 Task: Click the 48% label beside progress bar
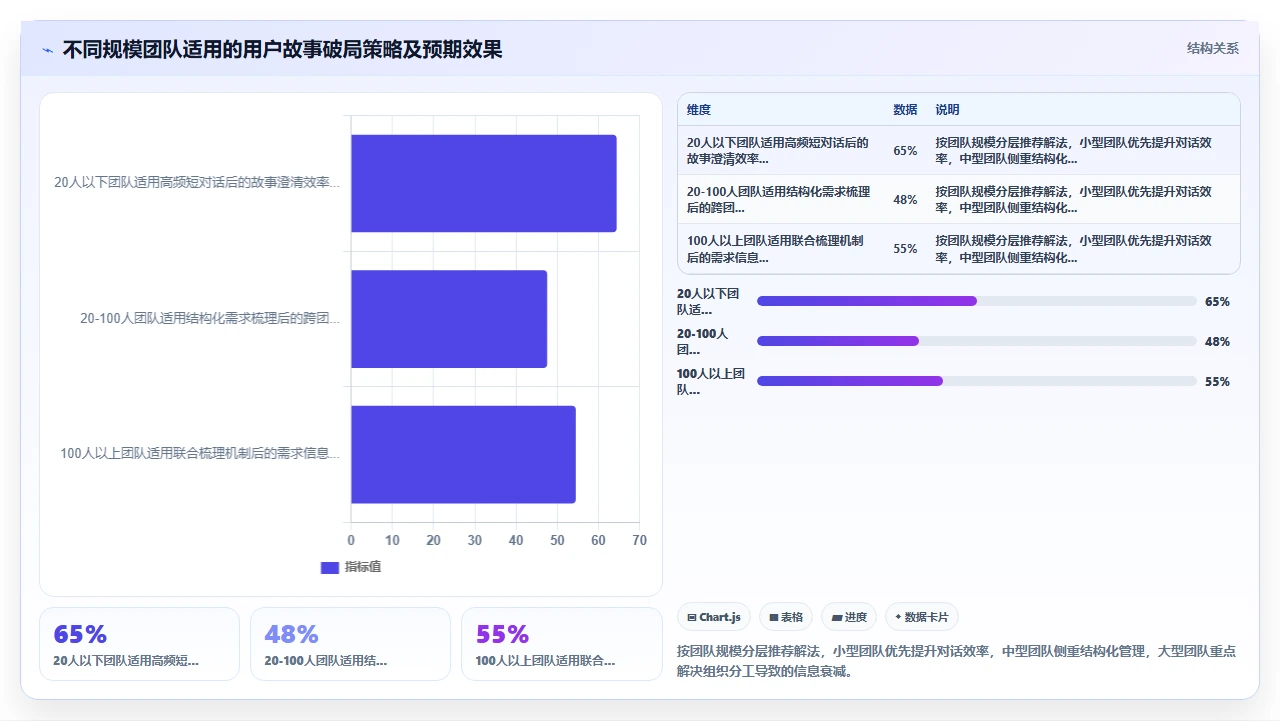point(1217,341)
